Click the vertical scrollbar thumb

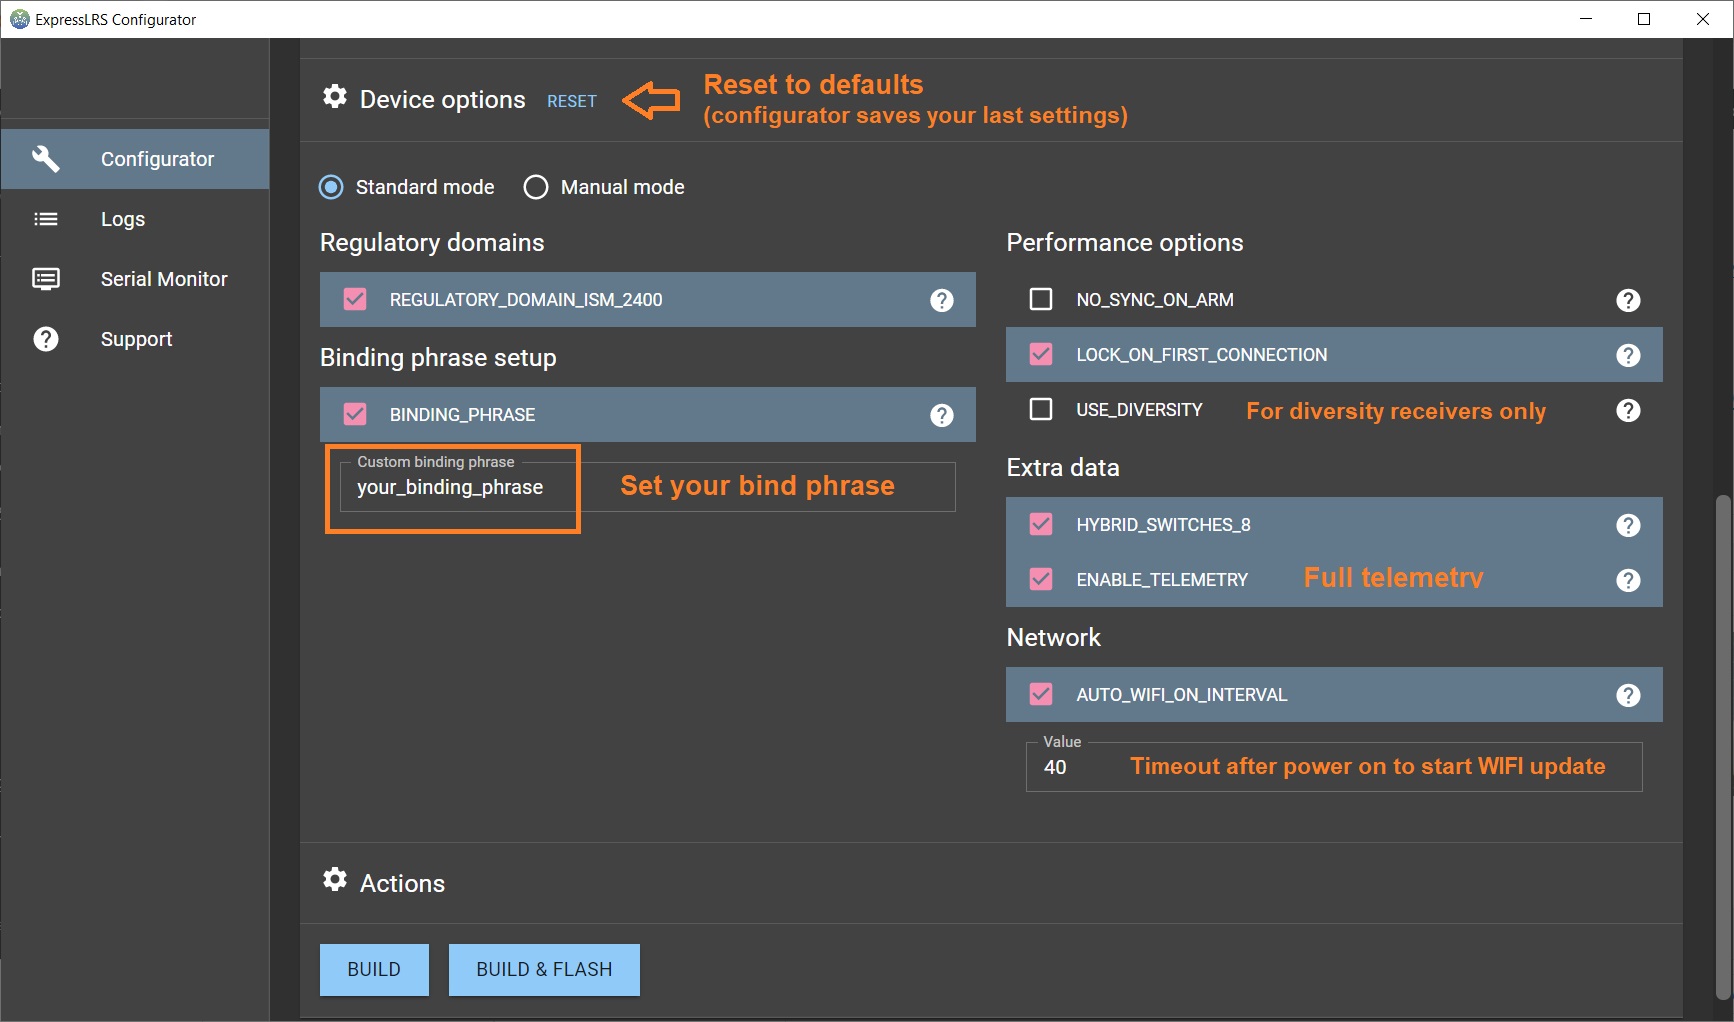point(1722,747)
